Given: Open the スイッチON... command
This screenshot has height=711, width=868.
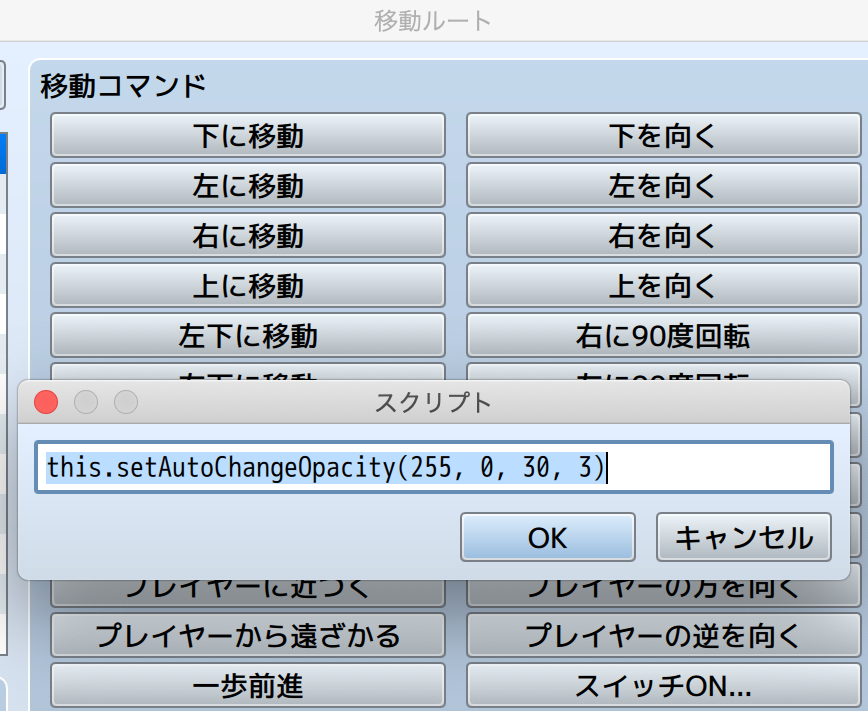Looking at the screenshot, I should point(663,686).
